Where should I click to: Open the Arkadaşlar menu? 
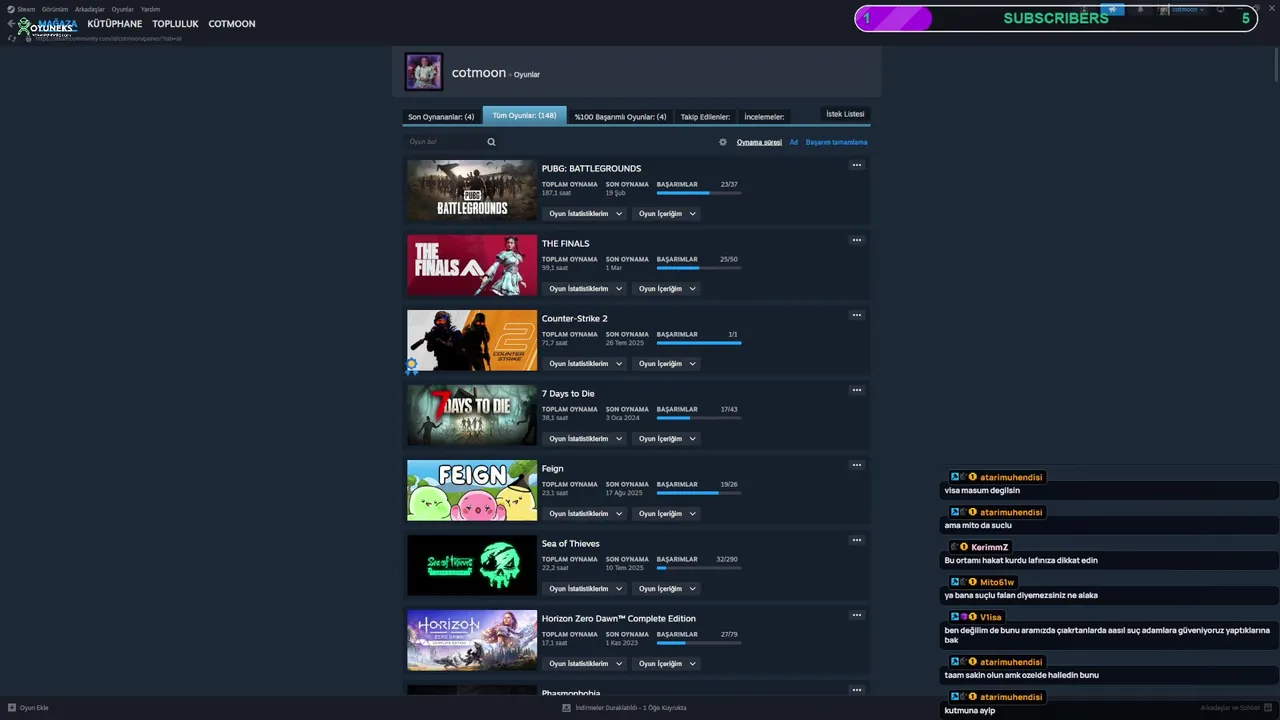pyautogui.click(x=90, y=9)
